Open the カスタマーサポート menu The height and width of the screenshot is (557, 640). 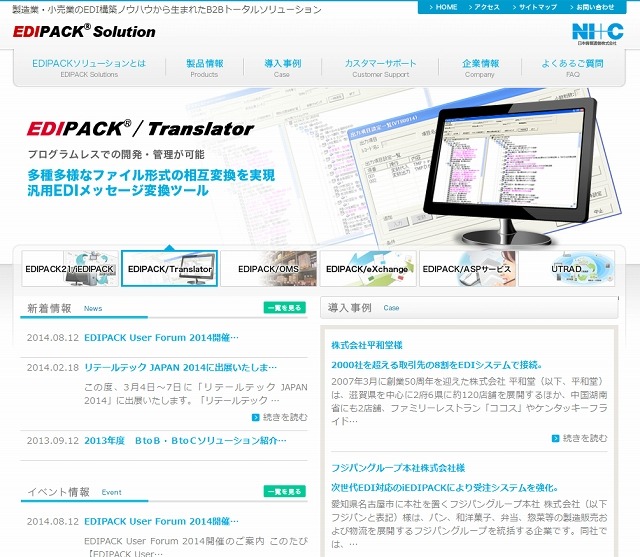[380, 68]
